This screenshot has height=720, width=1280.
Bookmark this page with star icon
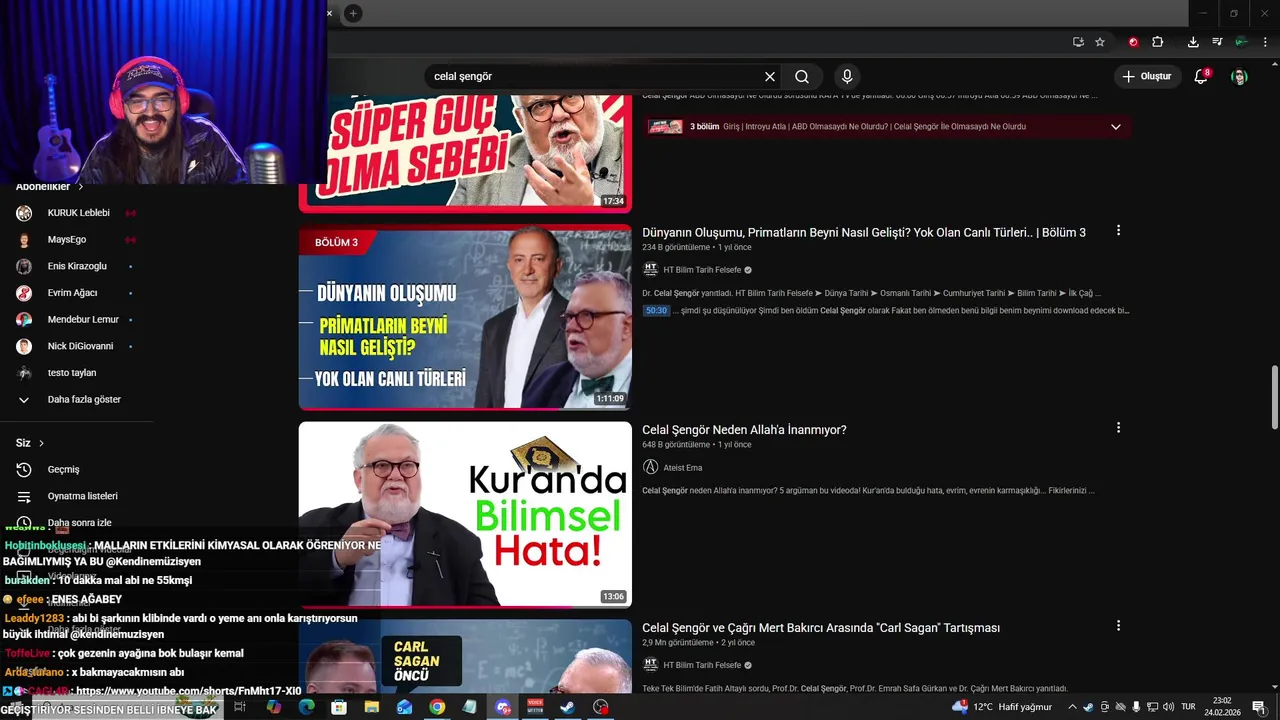coord(1100,42)
